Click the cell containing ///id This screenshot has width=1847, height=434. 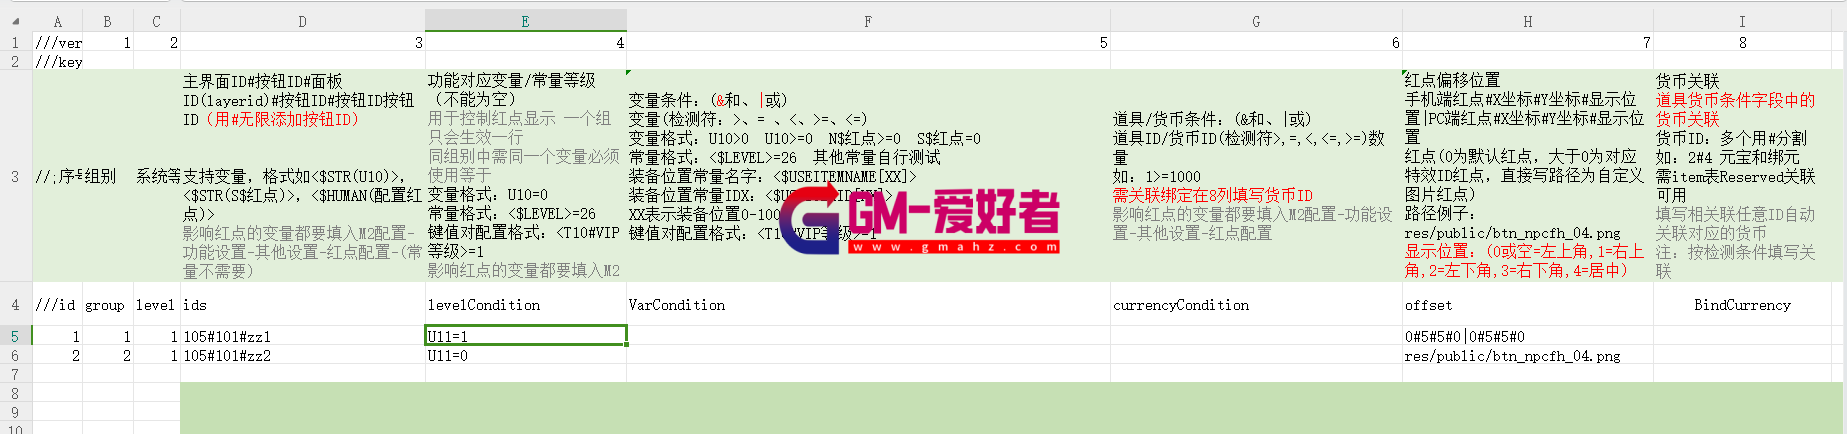point(57,304)
